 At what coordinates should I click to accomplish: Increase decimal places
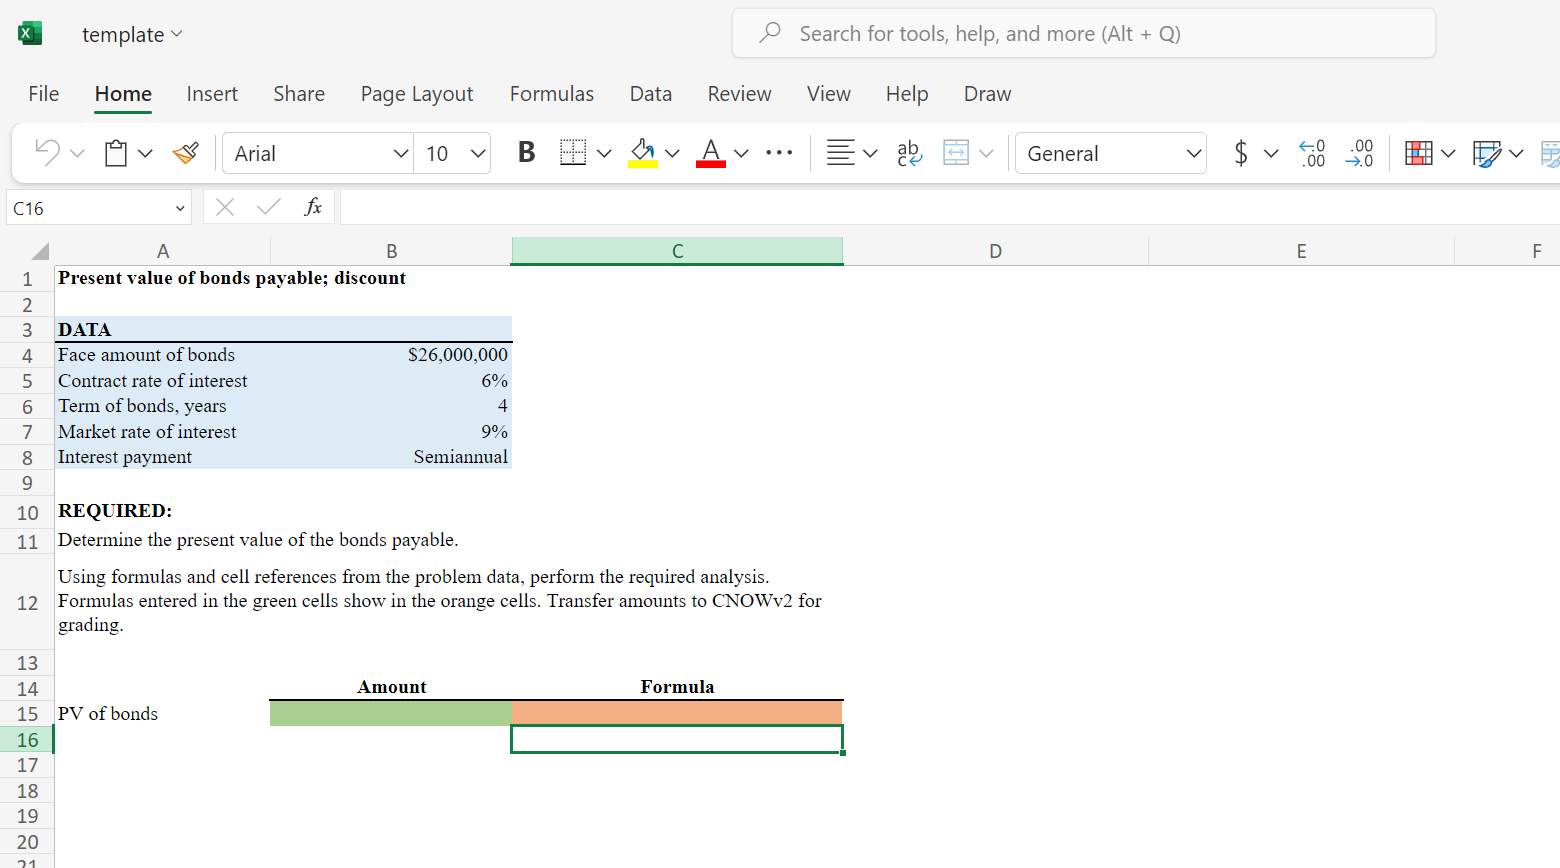click(x=1312, y=152)
